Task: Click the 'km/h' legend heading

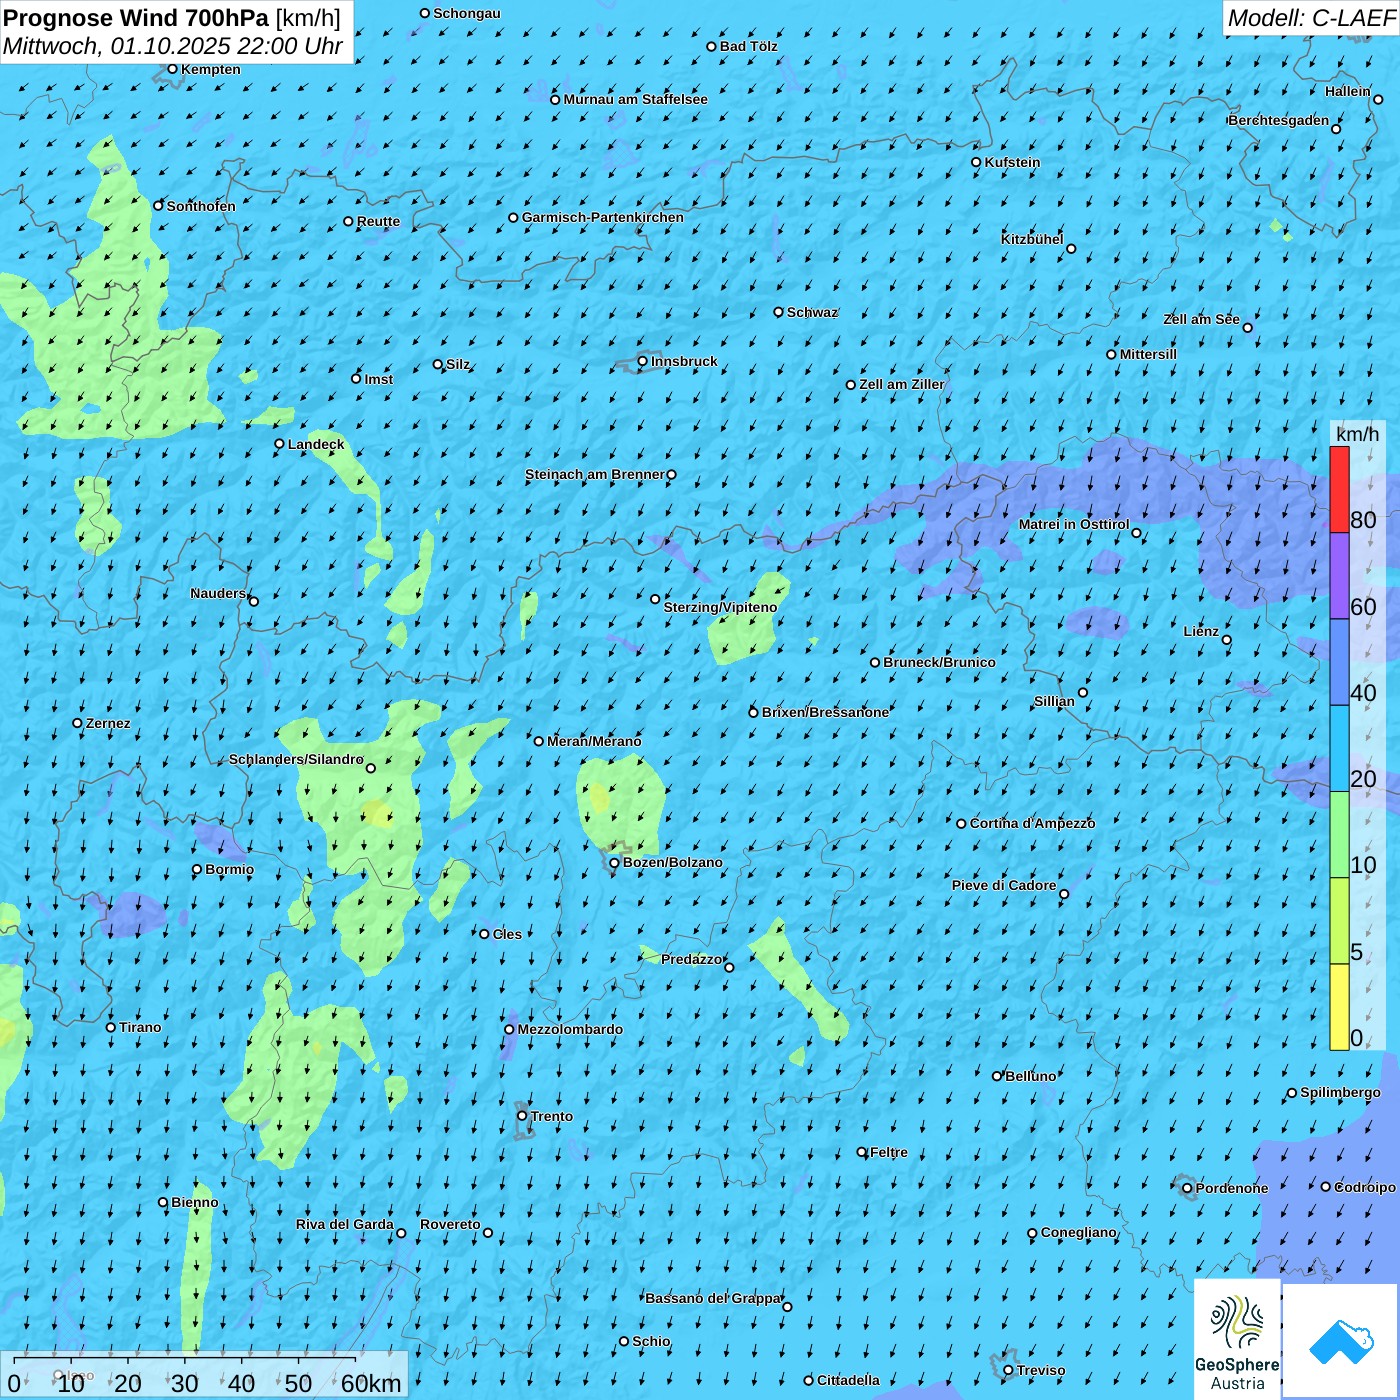Action: coord(1357,434)
